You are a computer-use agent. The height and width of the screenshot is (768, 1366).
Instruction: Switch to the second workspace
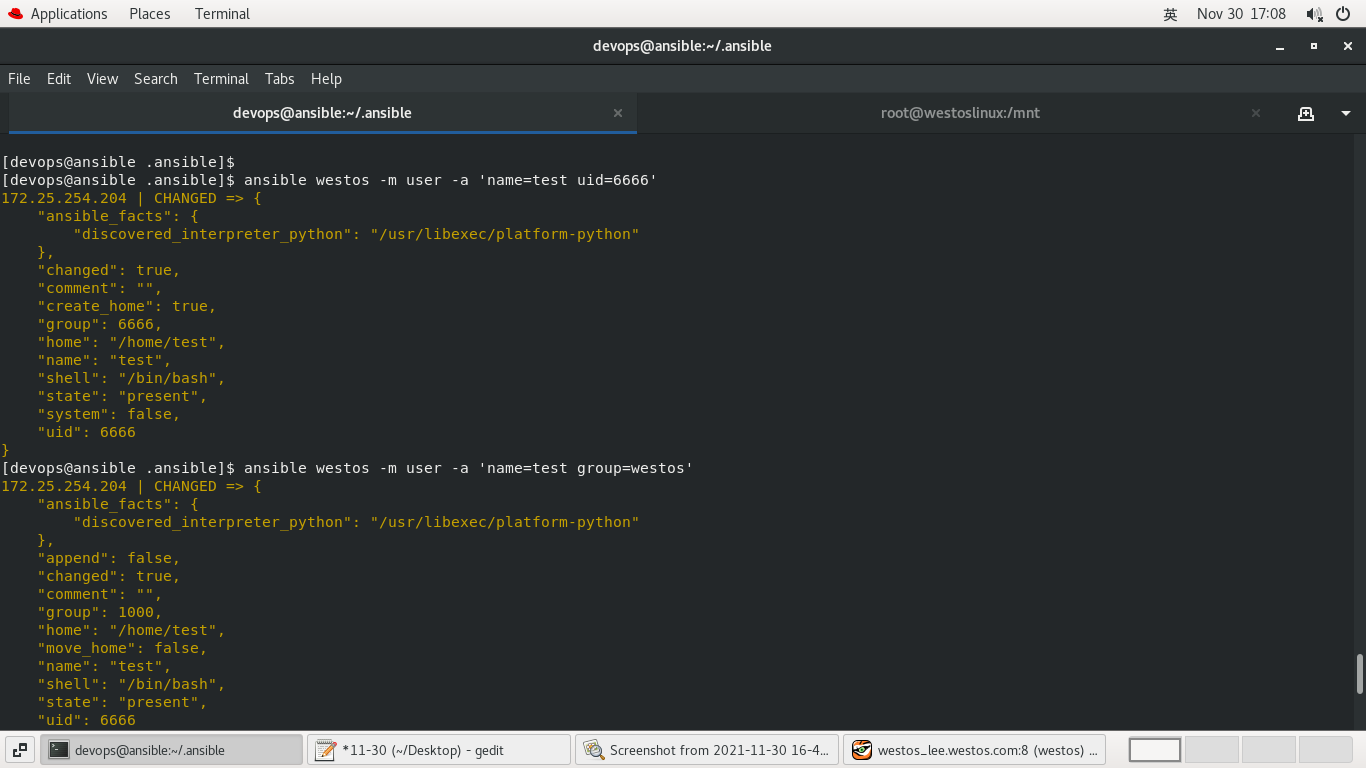1212,750
